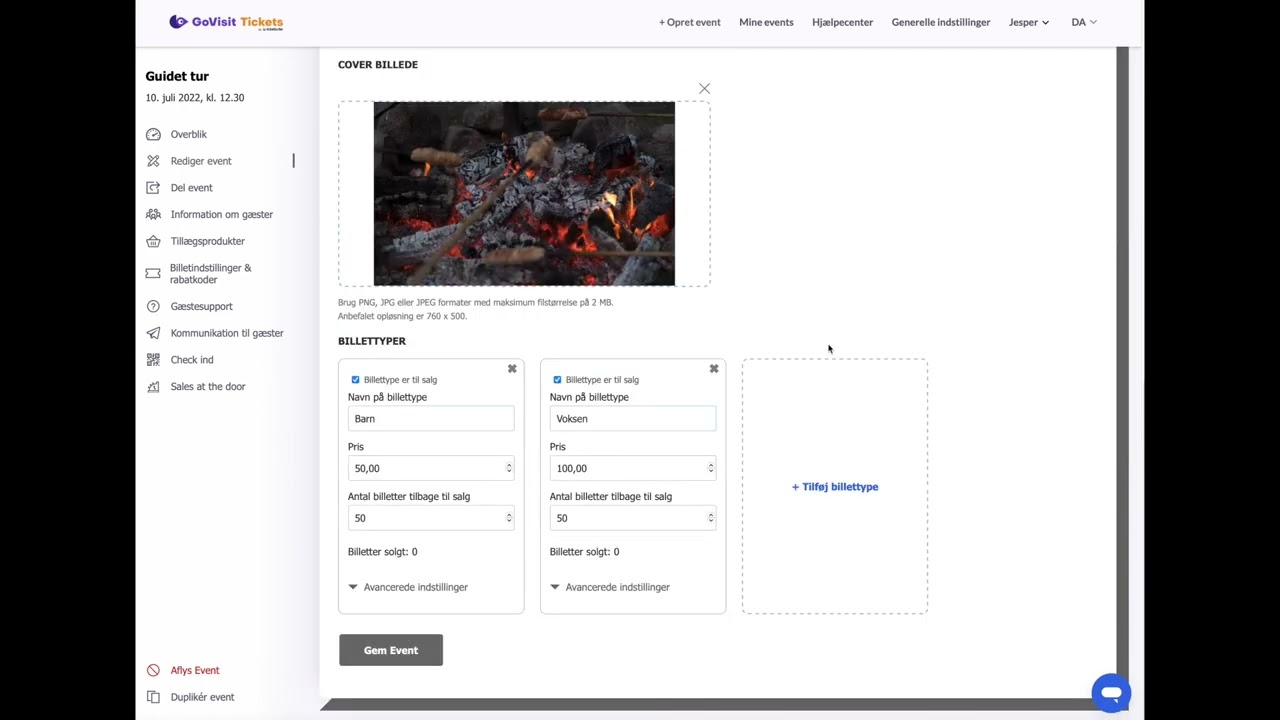Click the event date '10. juli 2022, kl. 12.30'

click(x=195, y=98)
